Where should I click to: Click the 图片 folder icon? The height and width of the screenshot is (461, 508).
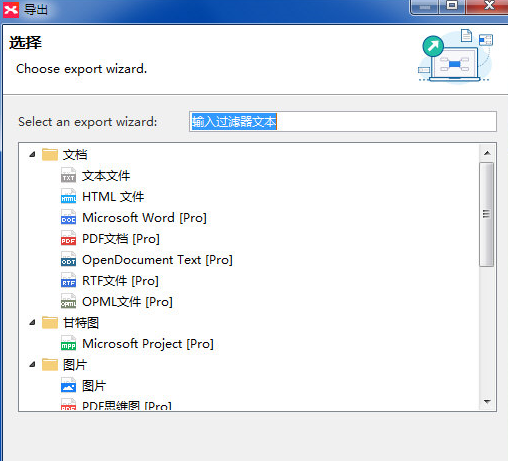click(50, 365)
